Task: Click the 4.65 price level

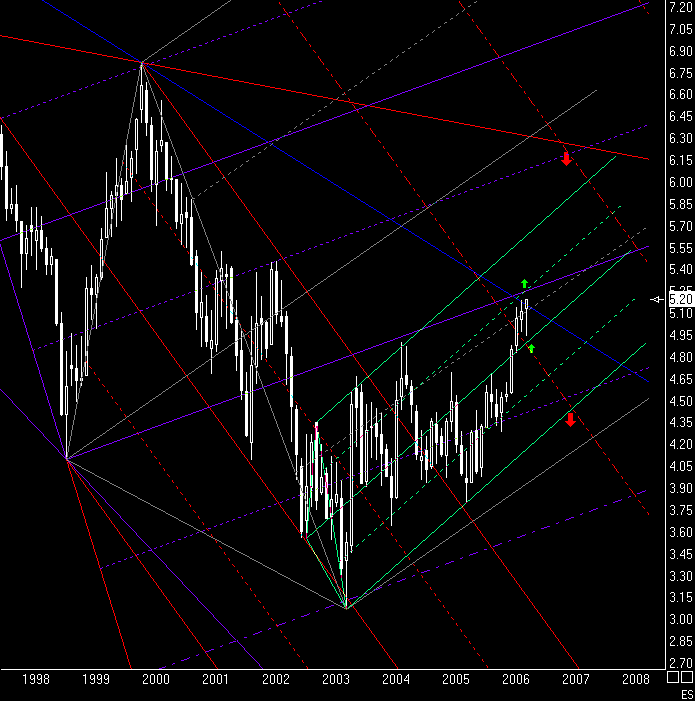Action: point(681,379)
